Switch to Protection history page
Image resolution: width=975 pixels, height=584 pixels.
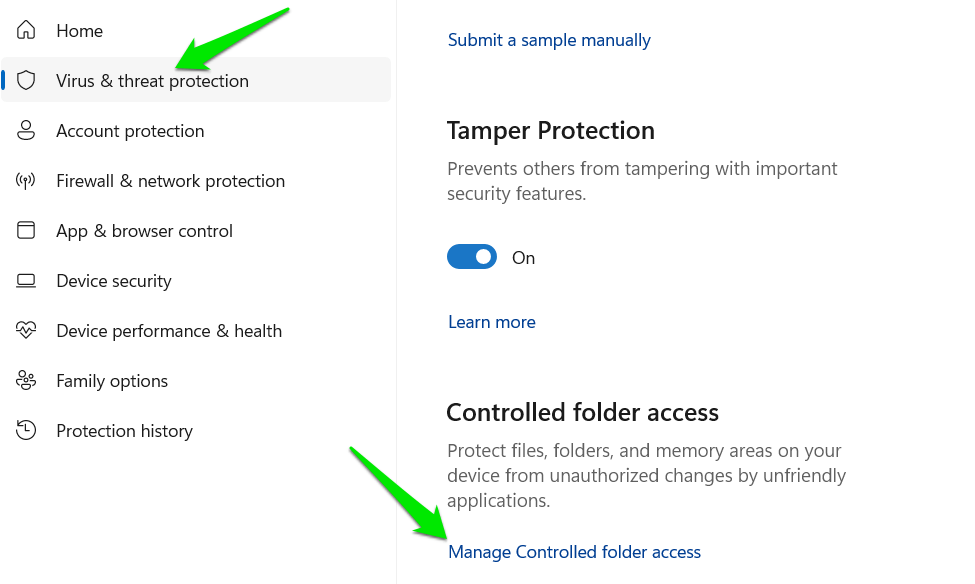pyautogui.click(x=124, y=430)
